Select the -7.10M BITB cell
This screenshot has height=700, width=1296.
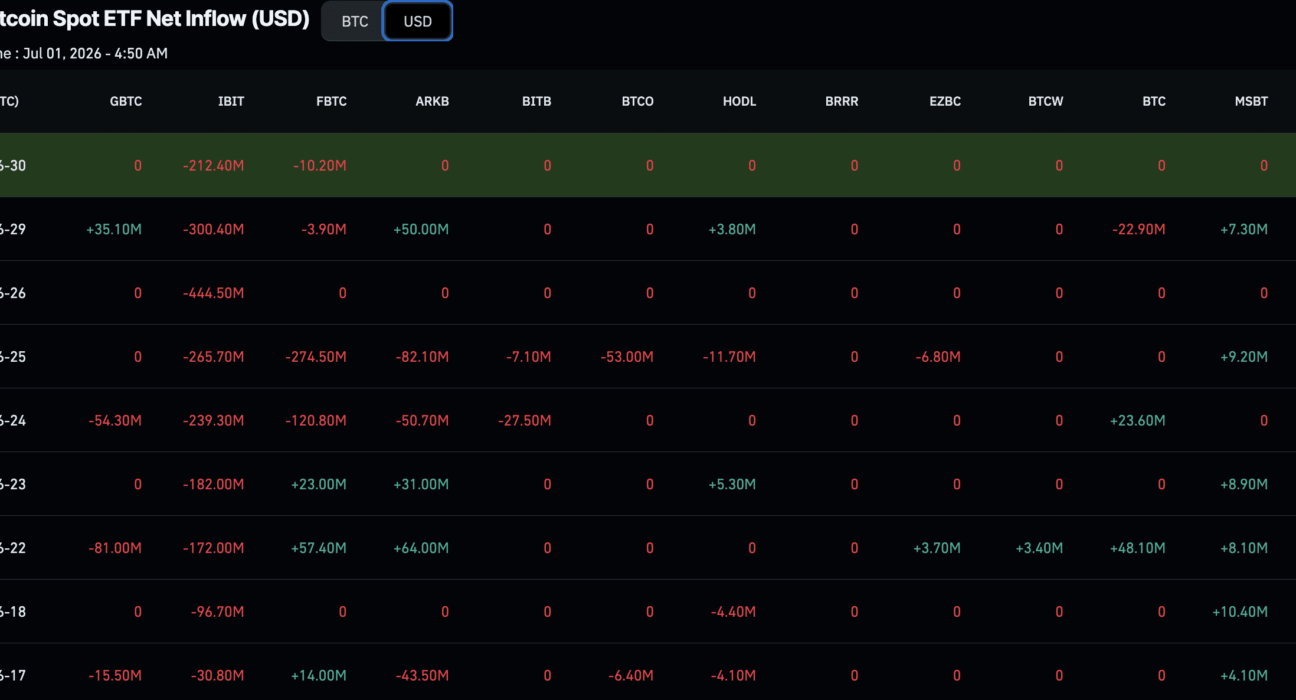click(528, 356)
